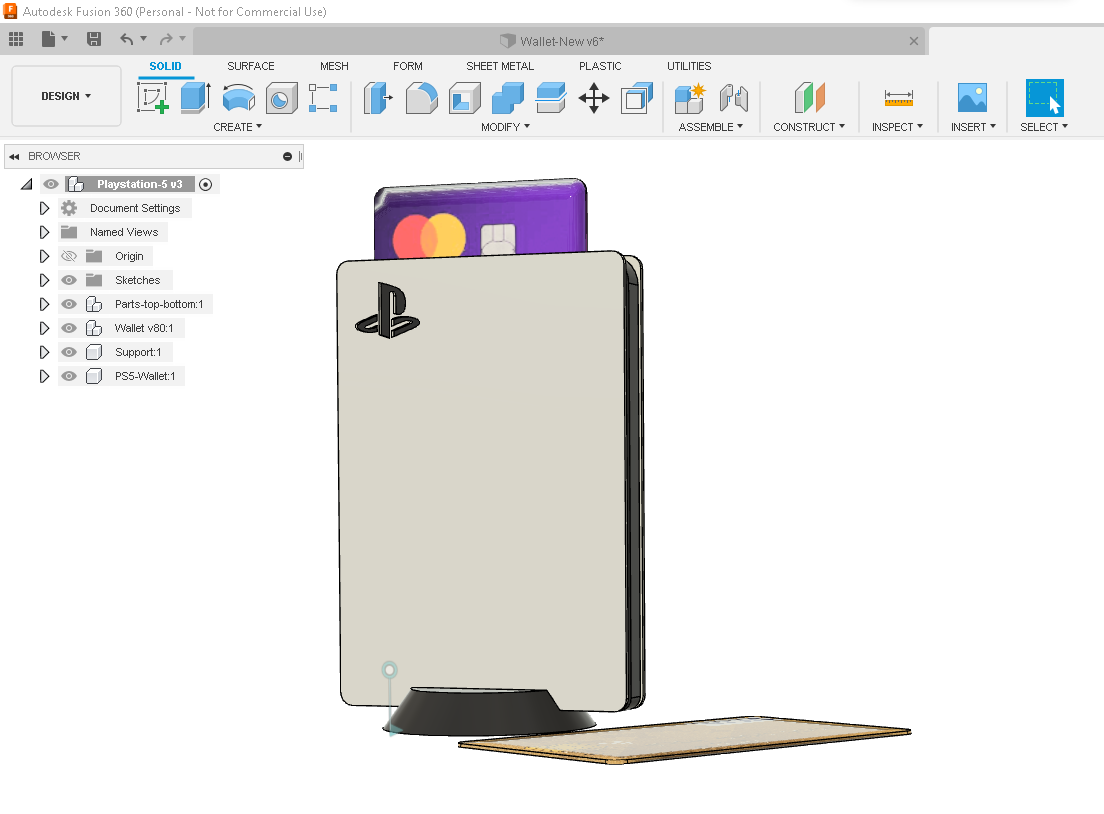Switch to the UTILITIES tab
This screenshot has width=1104, height=814.
coord(689,66)
